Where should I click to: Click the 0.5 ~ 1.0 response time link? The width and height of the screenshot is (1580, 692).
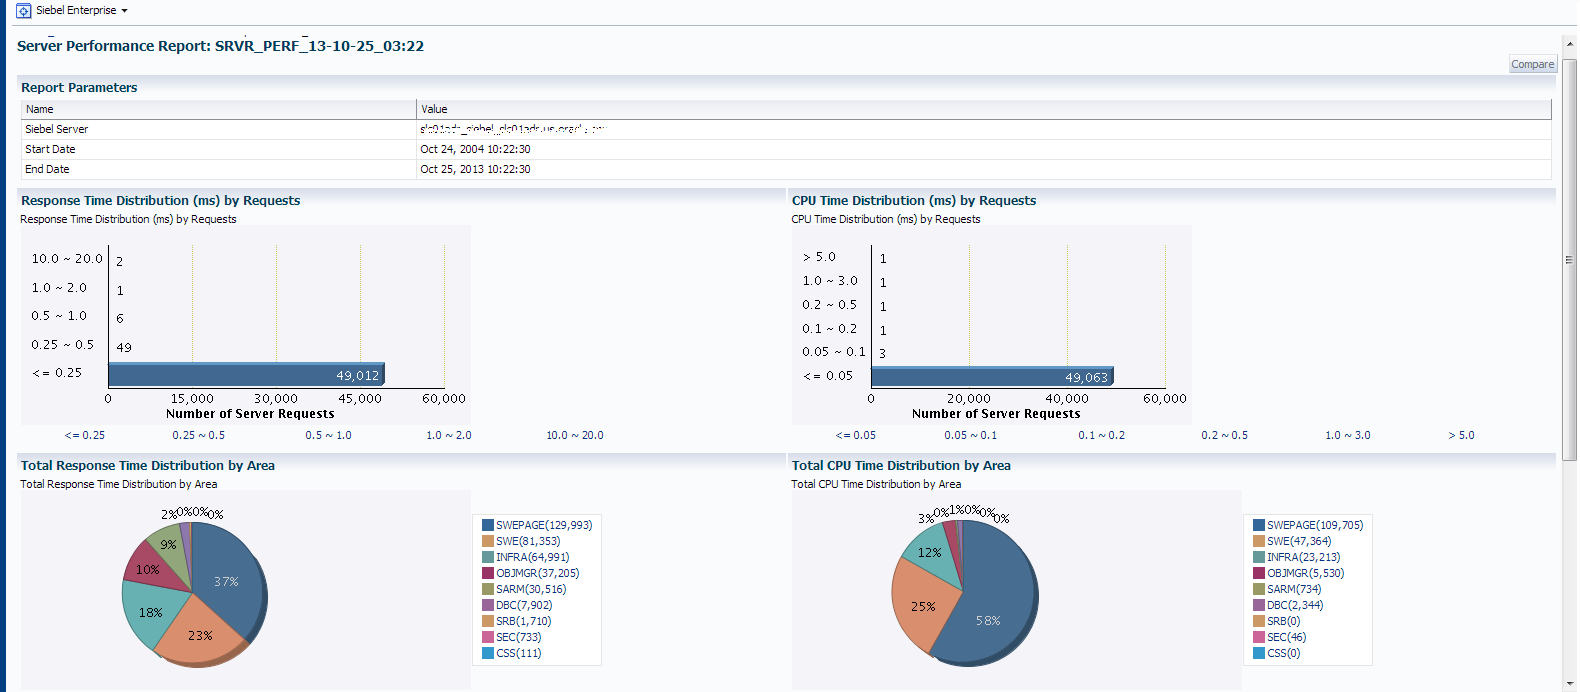coord(328,435)
